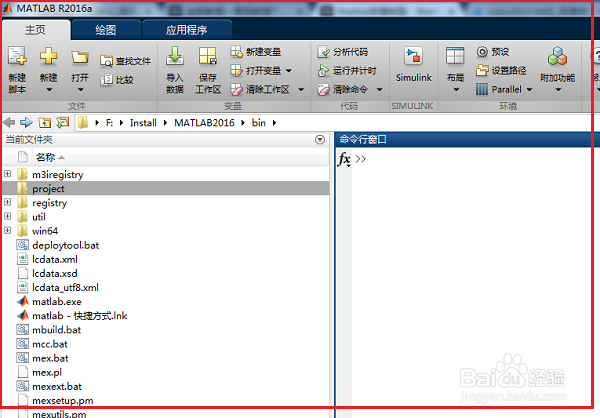600x418 pixels.
Task: Click Run and Time (运行并计时)
Action: (x=347, y=70)
